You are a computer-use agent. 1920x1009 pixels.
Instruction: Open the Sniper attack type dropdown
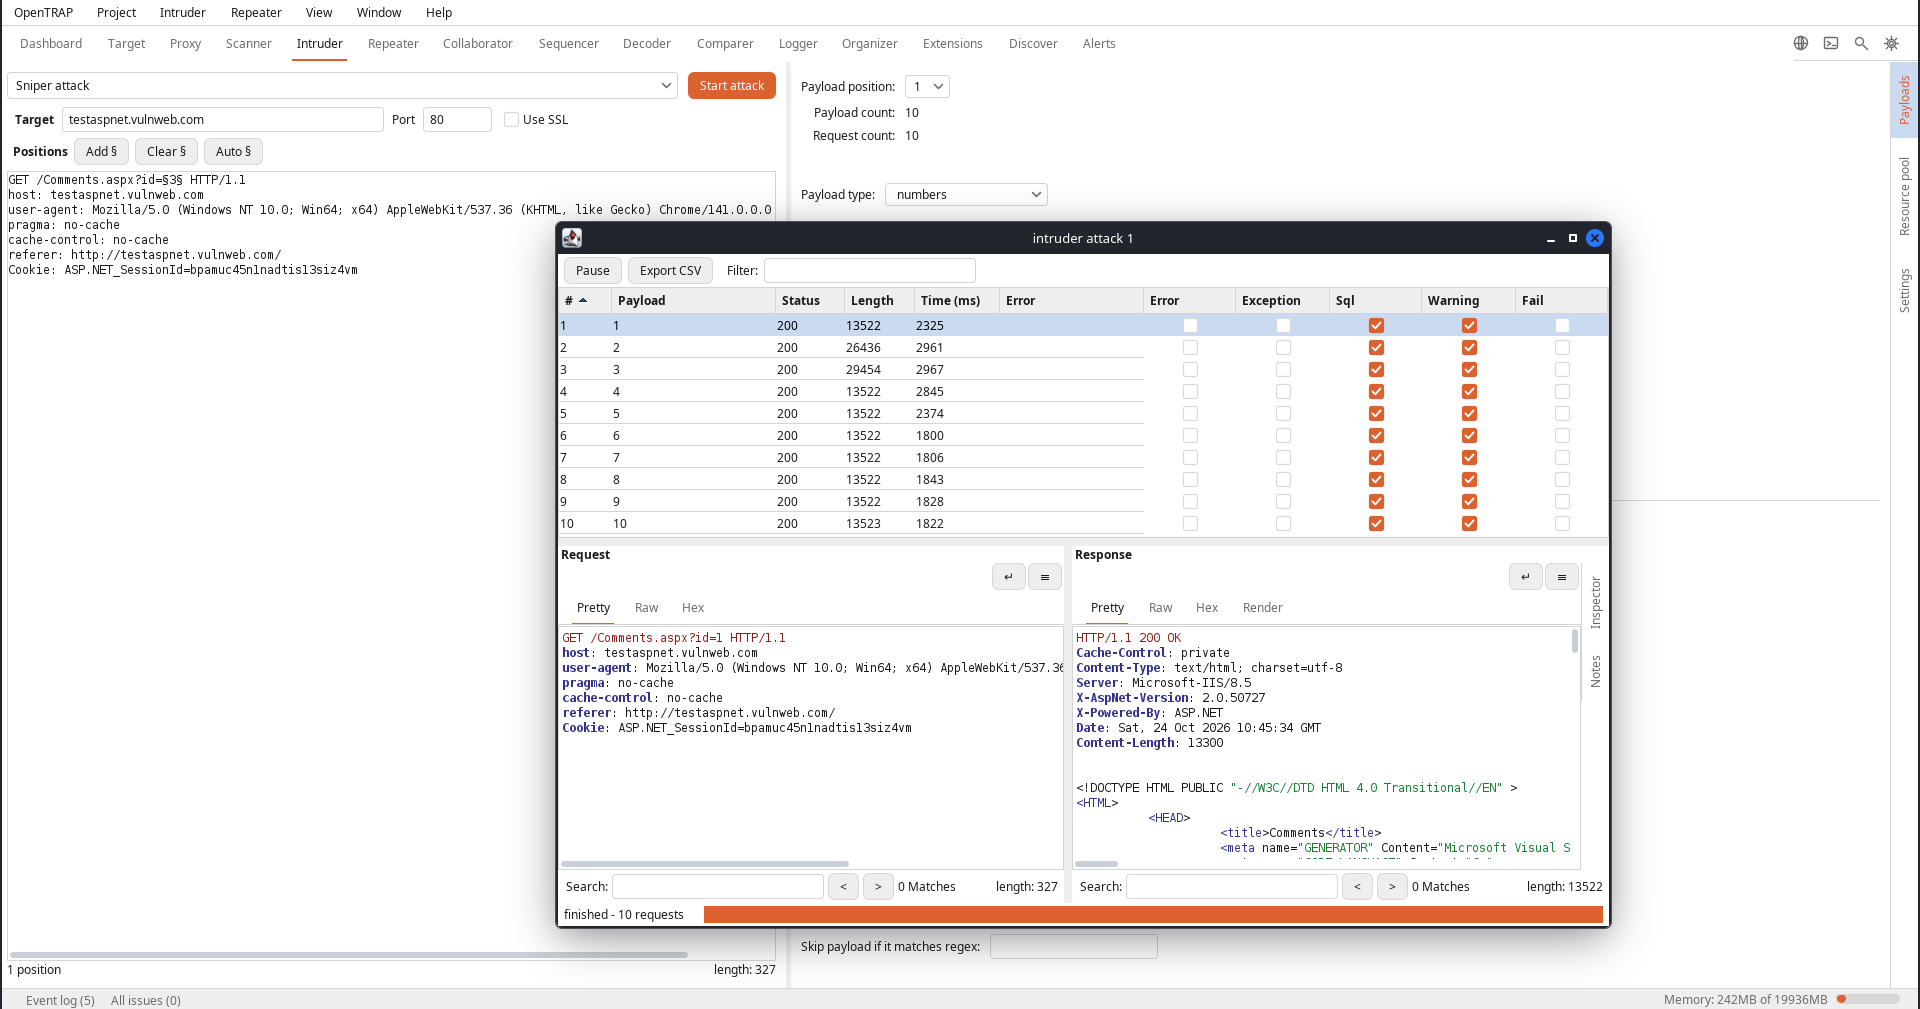(342, 86)
